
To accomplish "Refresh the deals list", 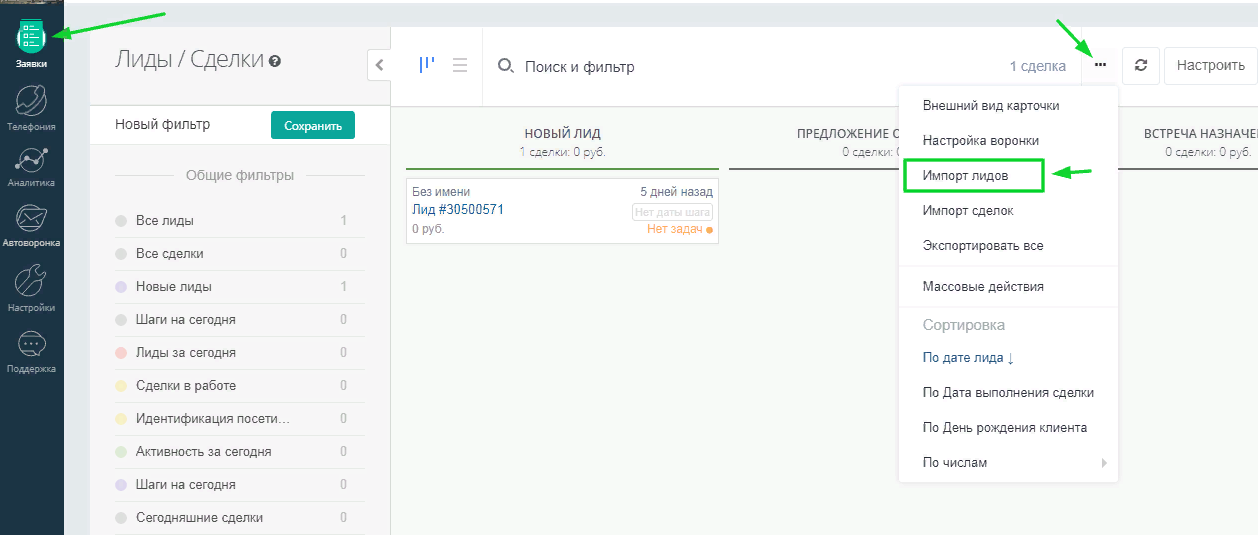I will click(x=1140, y=66).
